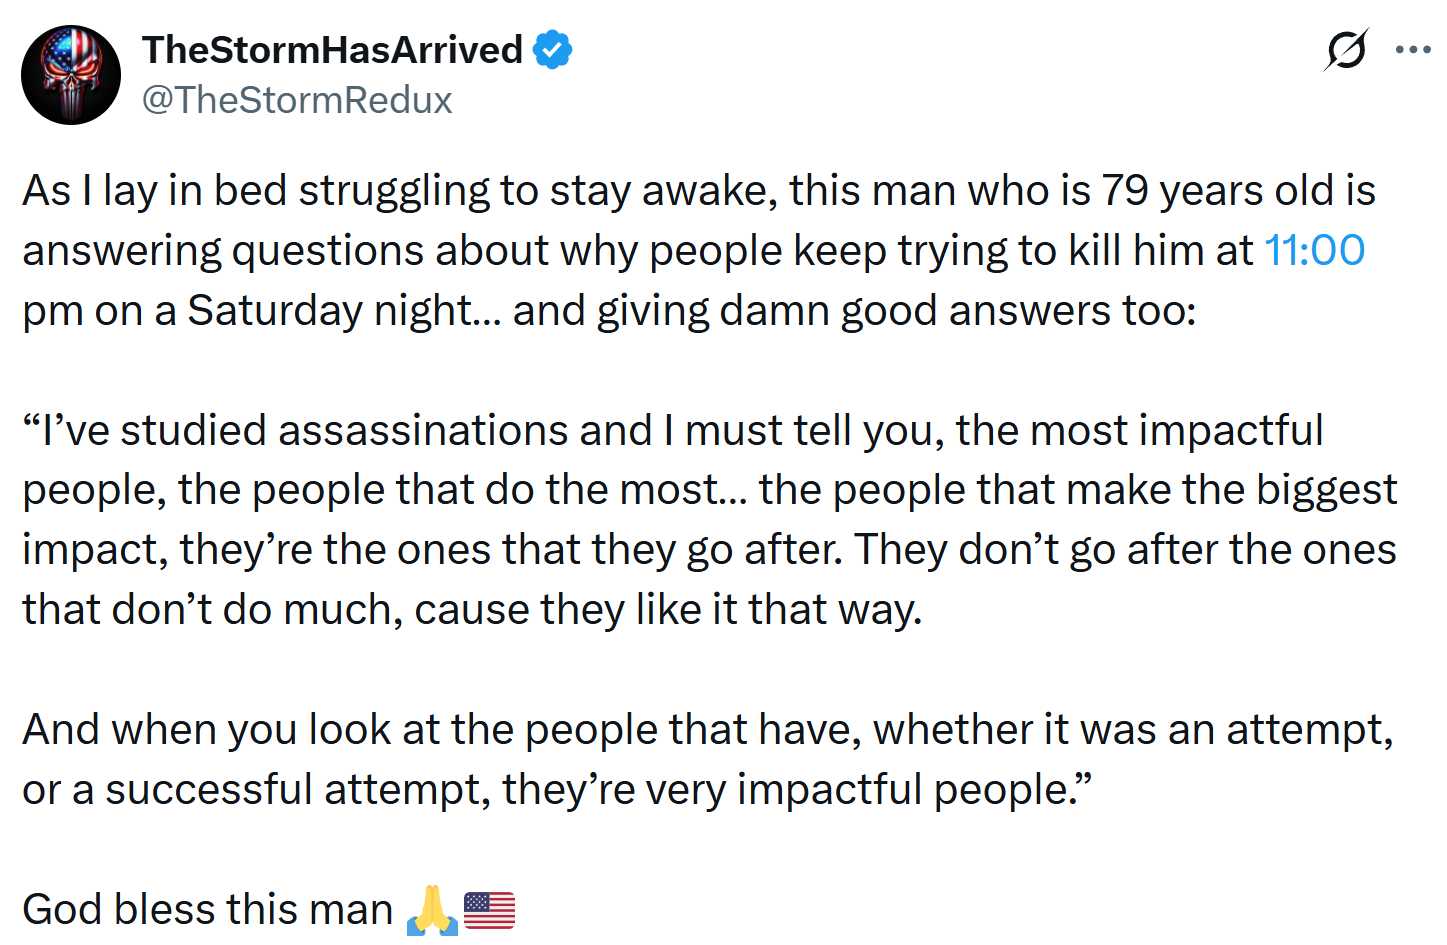Click the text "God bless this man"
1447x945 pixels.
[207, 910]
